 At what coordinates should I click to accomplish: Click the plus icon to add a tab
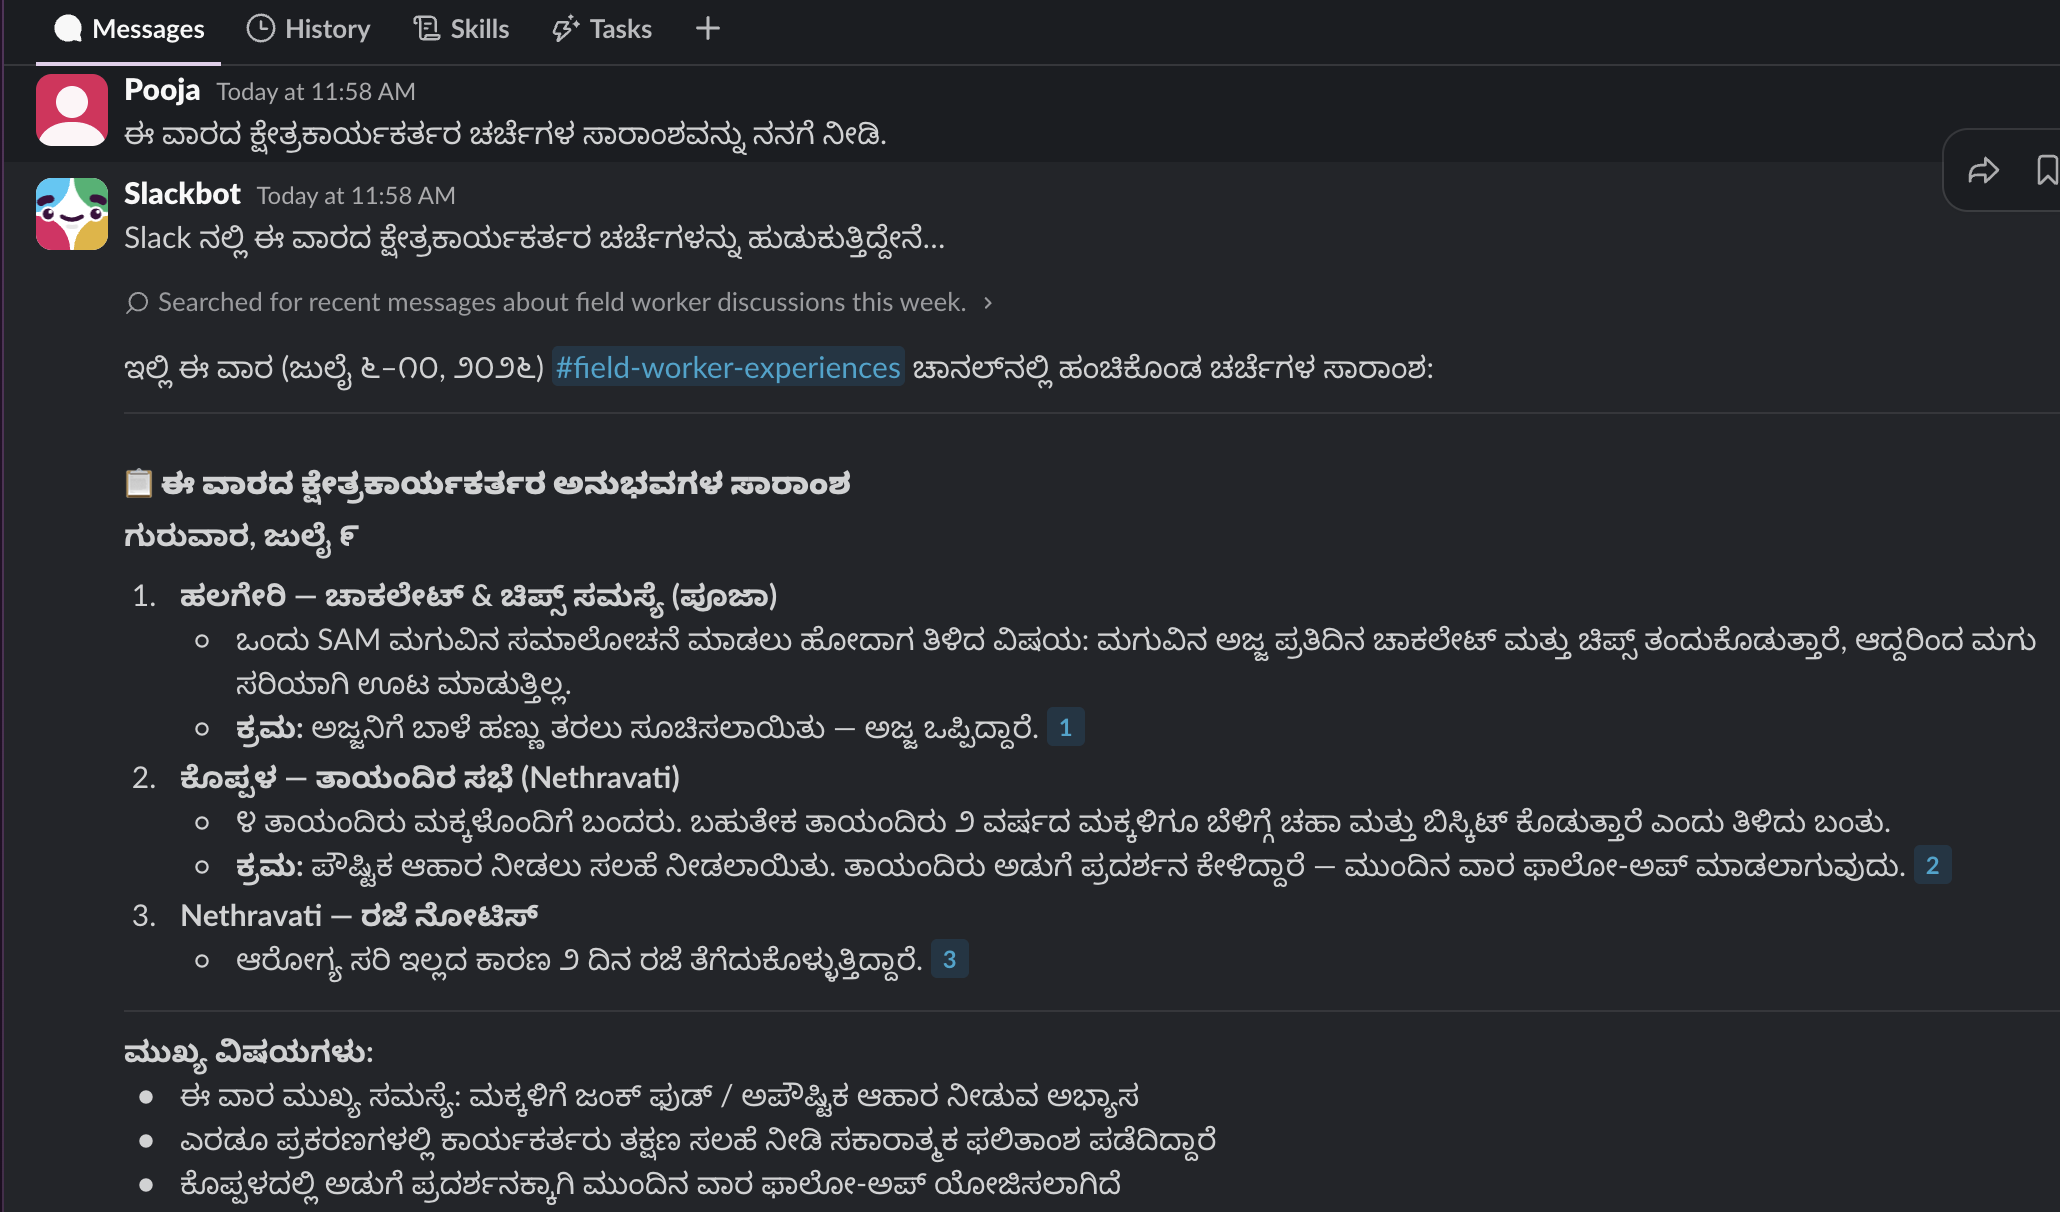707,29
